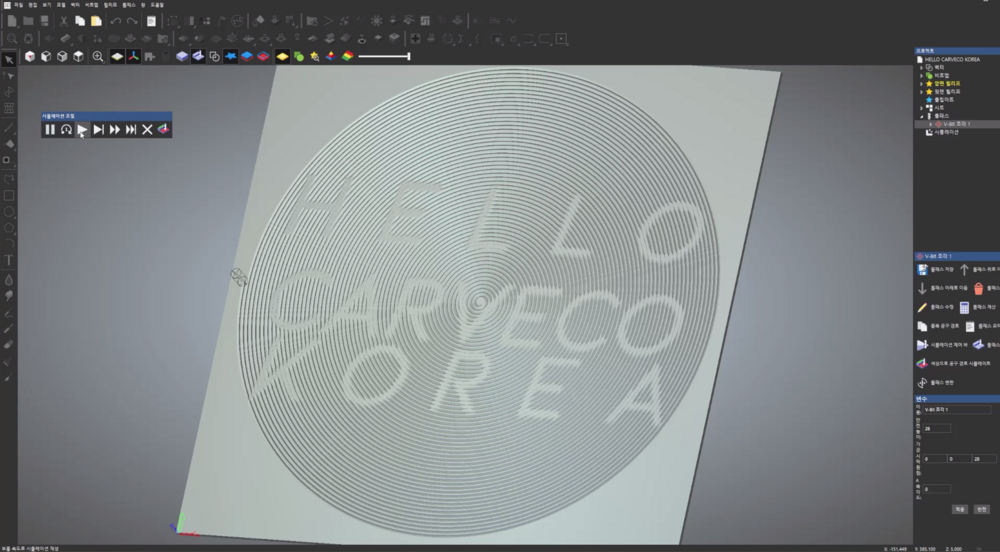Expand the V-Bit 조각 1 tree entry
Image resolution: width=1000 pixels, height=552 pixels.
tap(930, 124)
